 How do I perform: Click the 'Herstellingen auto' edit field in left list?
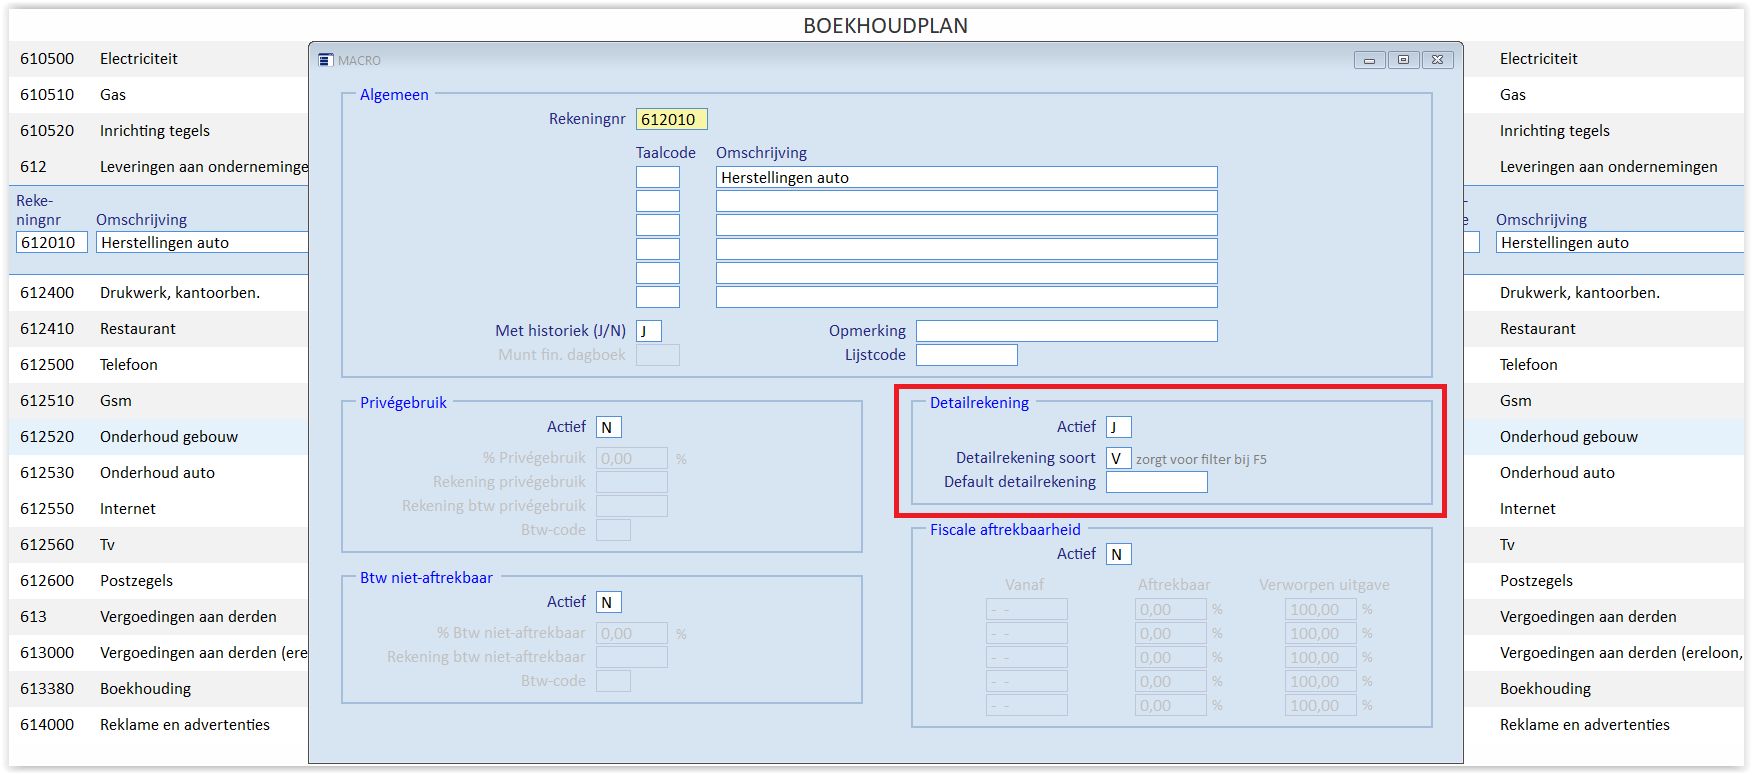click(202, 242)
